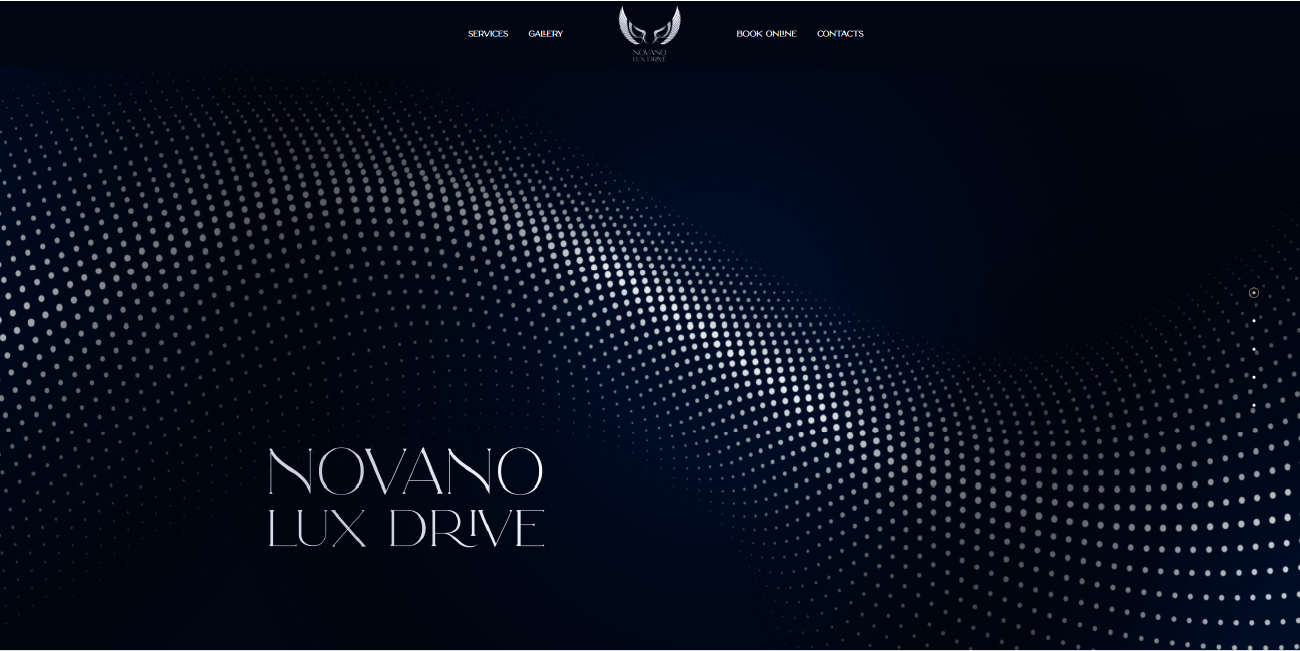Select the ringed first section dot
This screenshot has width=1300, height=651.
pos(1254,293)
